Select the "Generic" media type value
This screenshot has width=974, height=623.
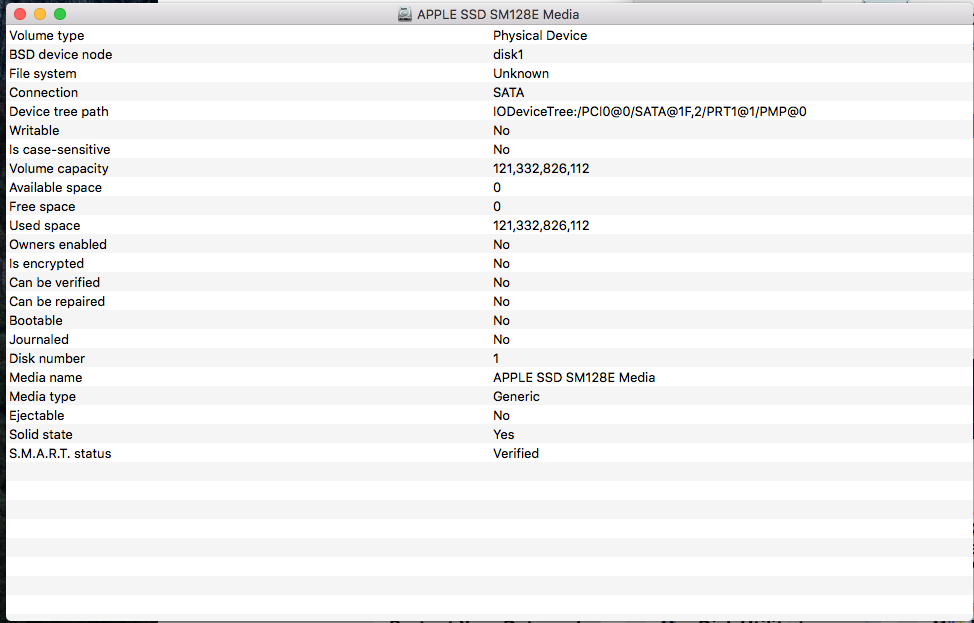click(516, 397)
